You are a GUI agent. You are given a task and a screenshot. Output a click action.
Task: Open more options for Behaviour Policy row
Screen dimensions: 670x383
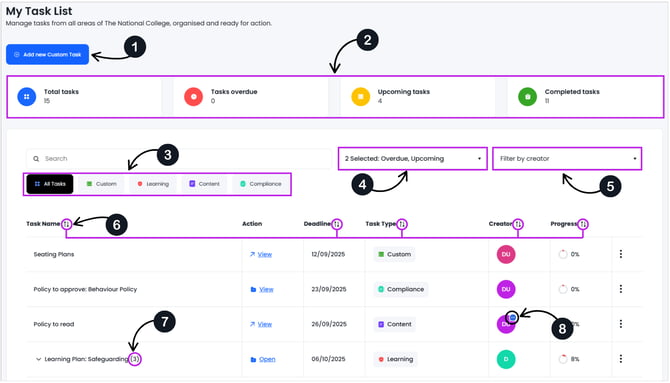coord(621,289)
